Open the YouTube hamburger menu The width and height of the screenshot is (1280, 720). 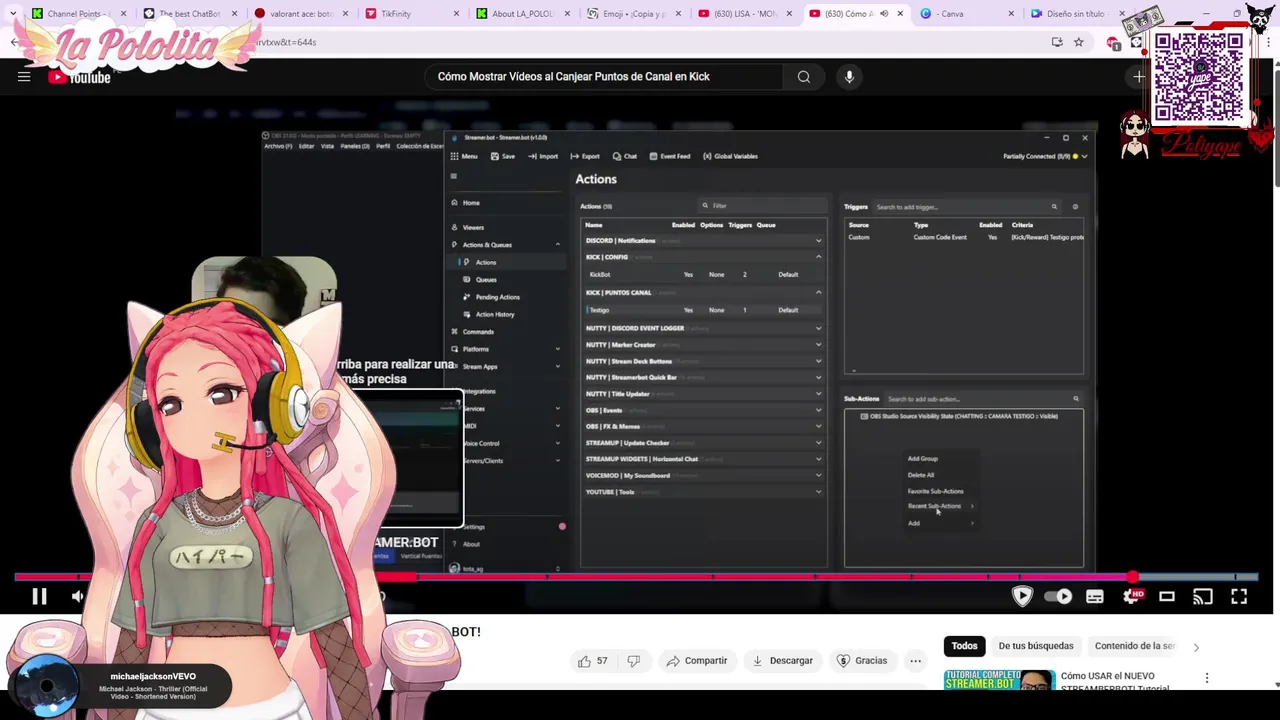(24, 77)
